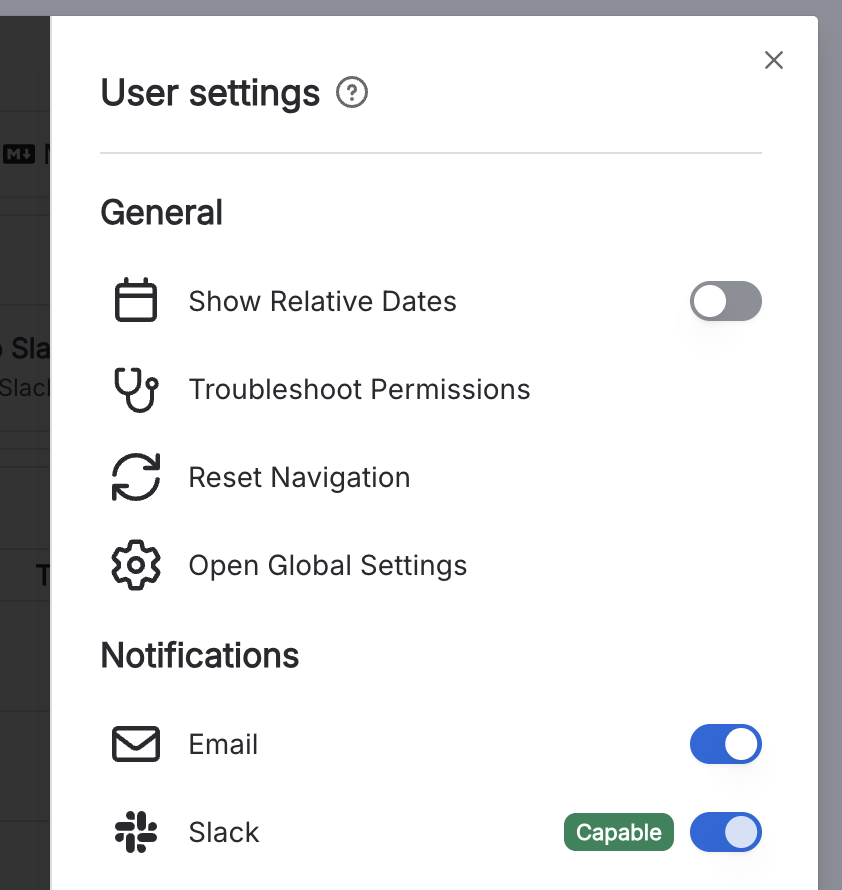
Task: Click the Slack row in Notifications
Action: pos(223,832)
